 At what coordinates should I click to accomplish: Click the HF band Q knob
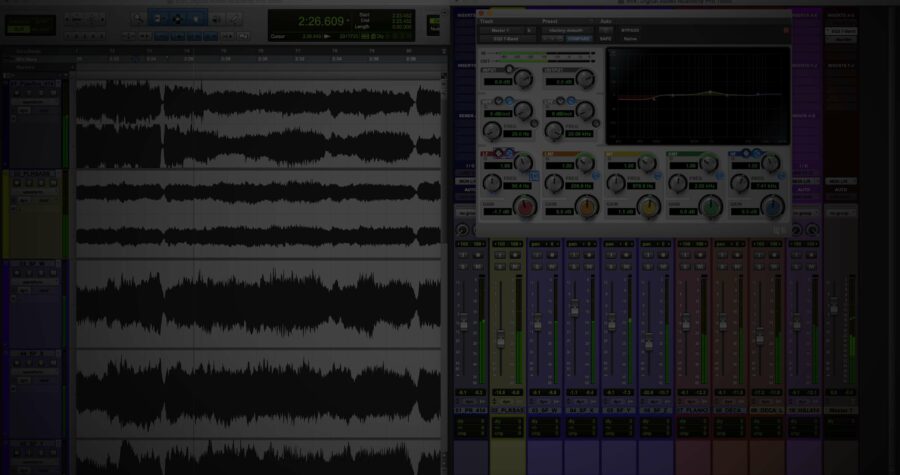click(x=771, y=163)
